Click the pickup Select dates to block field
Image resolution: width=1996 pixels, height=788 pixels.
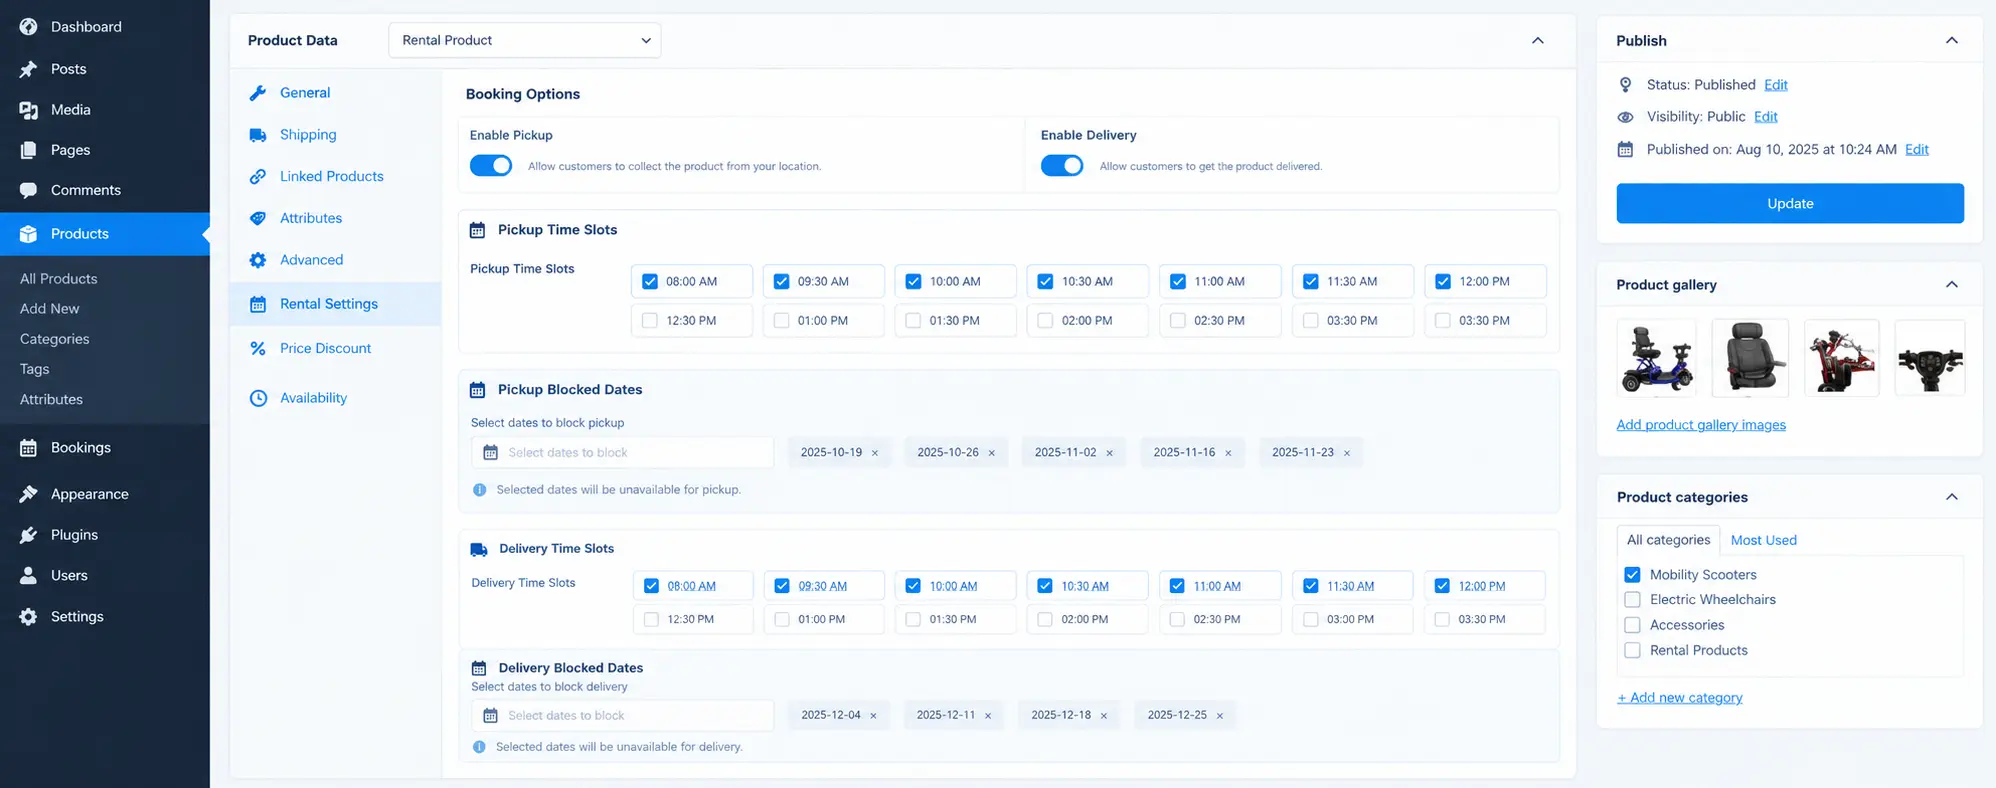[622, 453]
